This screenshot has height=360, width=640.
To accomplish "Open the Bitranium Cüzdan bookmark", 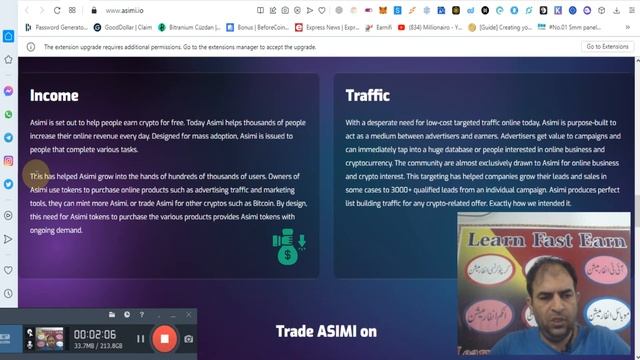I will [x=189, y=27].
